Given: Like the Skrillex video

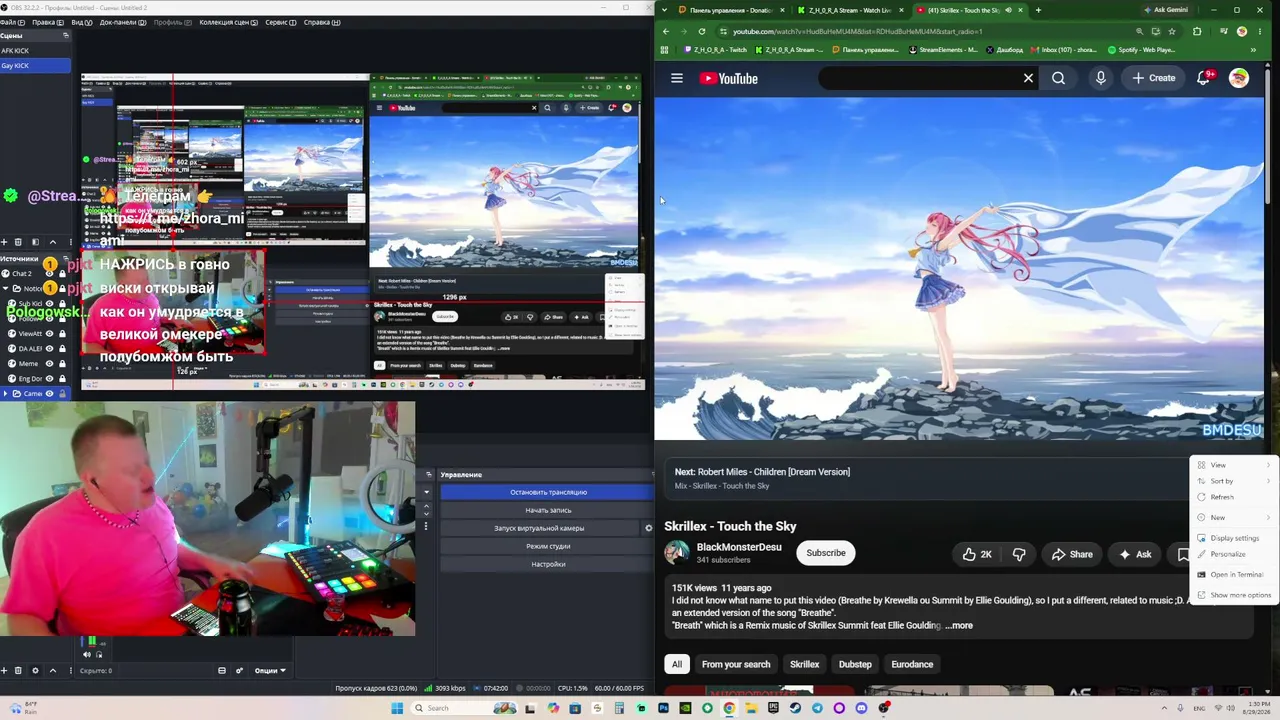Looking at the screenshot, I should (977, 554).
